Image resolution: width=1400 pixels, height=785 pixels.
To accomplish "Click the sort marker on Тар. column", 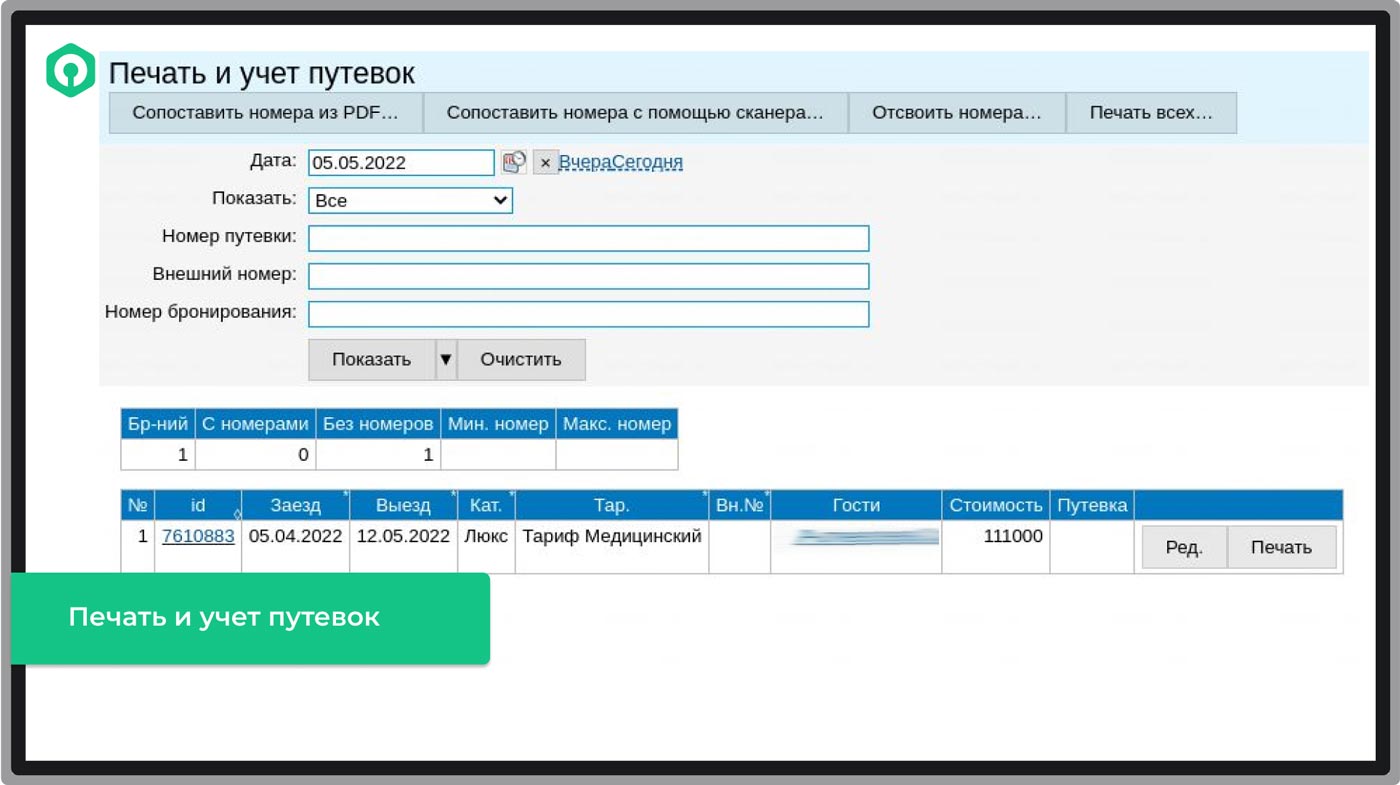I will point(705,498).
